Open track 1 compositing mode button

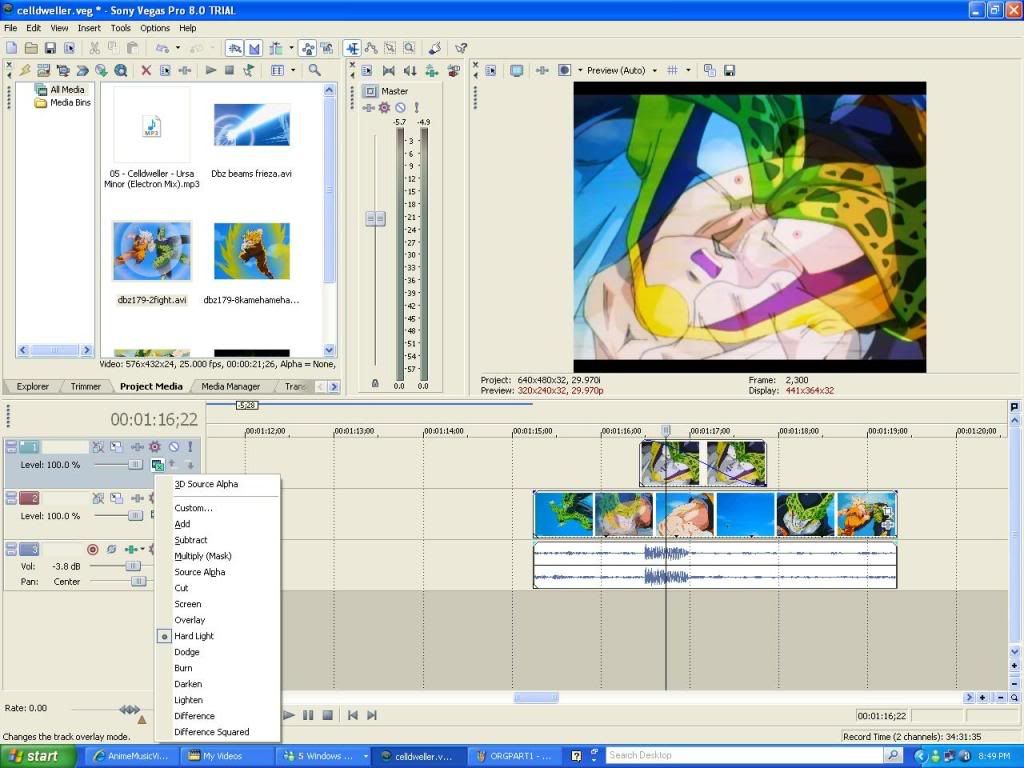tap(157, 465)
